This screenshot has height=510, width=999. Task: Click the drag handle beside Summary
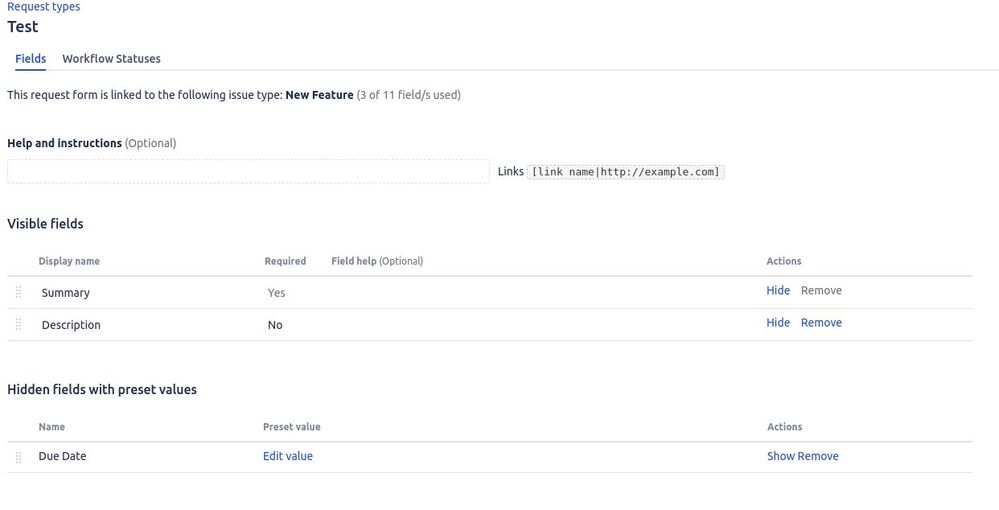coord(18,293)
